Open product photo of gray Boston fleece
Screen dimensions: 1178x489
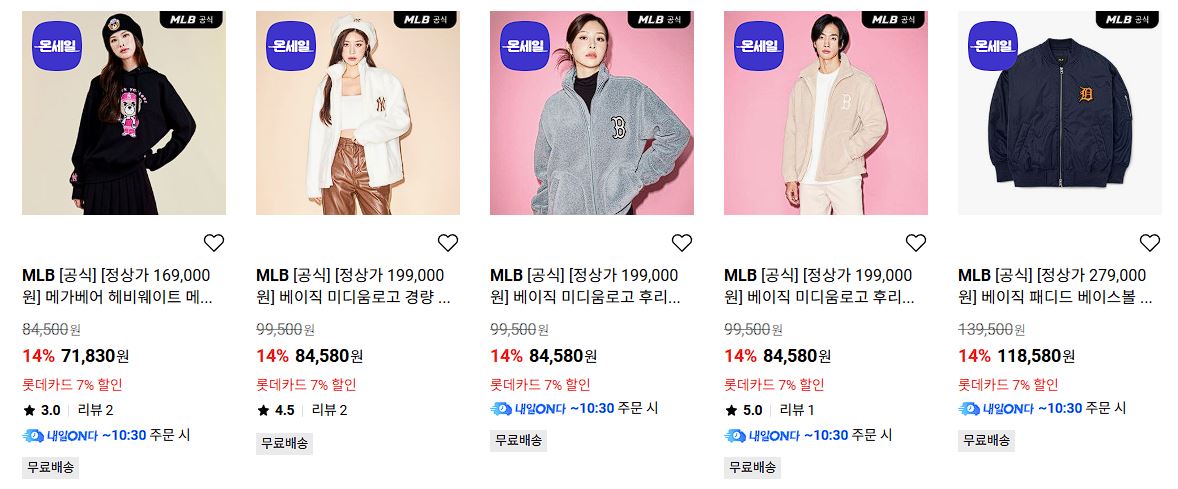point(592,113)
